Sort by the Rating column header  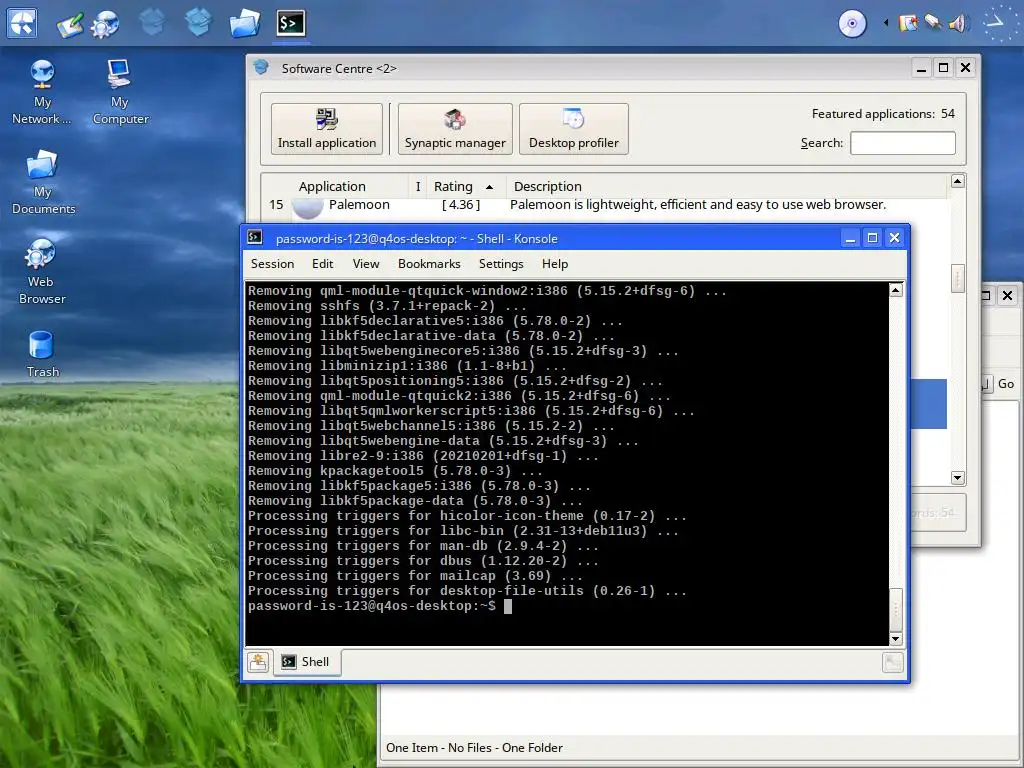[x=463, y=186]
